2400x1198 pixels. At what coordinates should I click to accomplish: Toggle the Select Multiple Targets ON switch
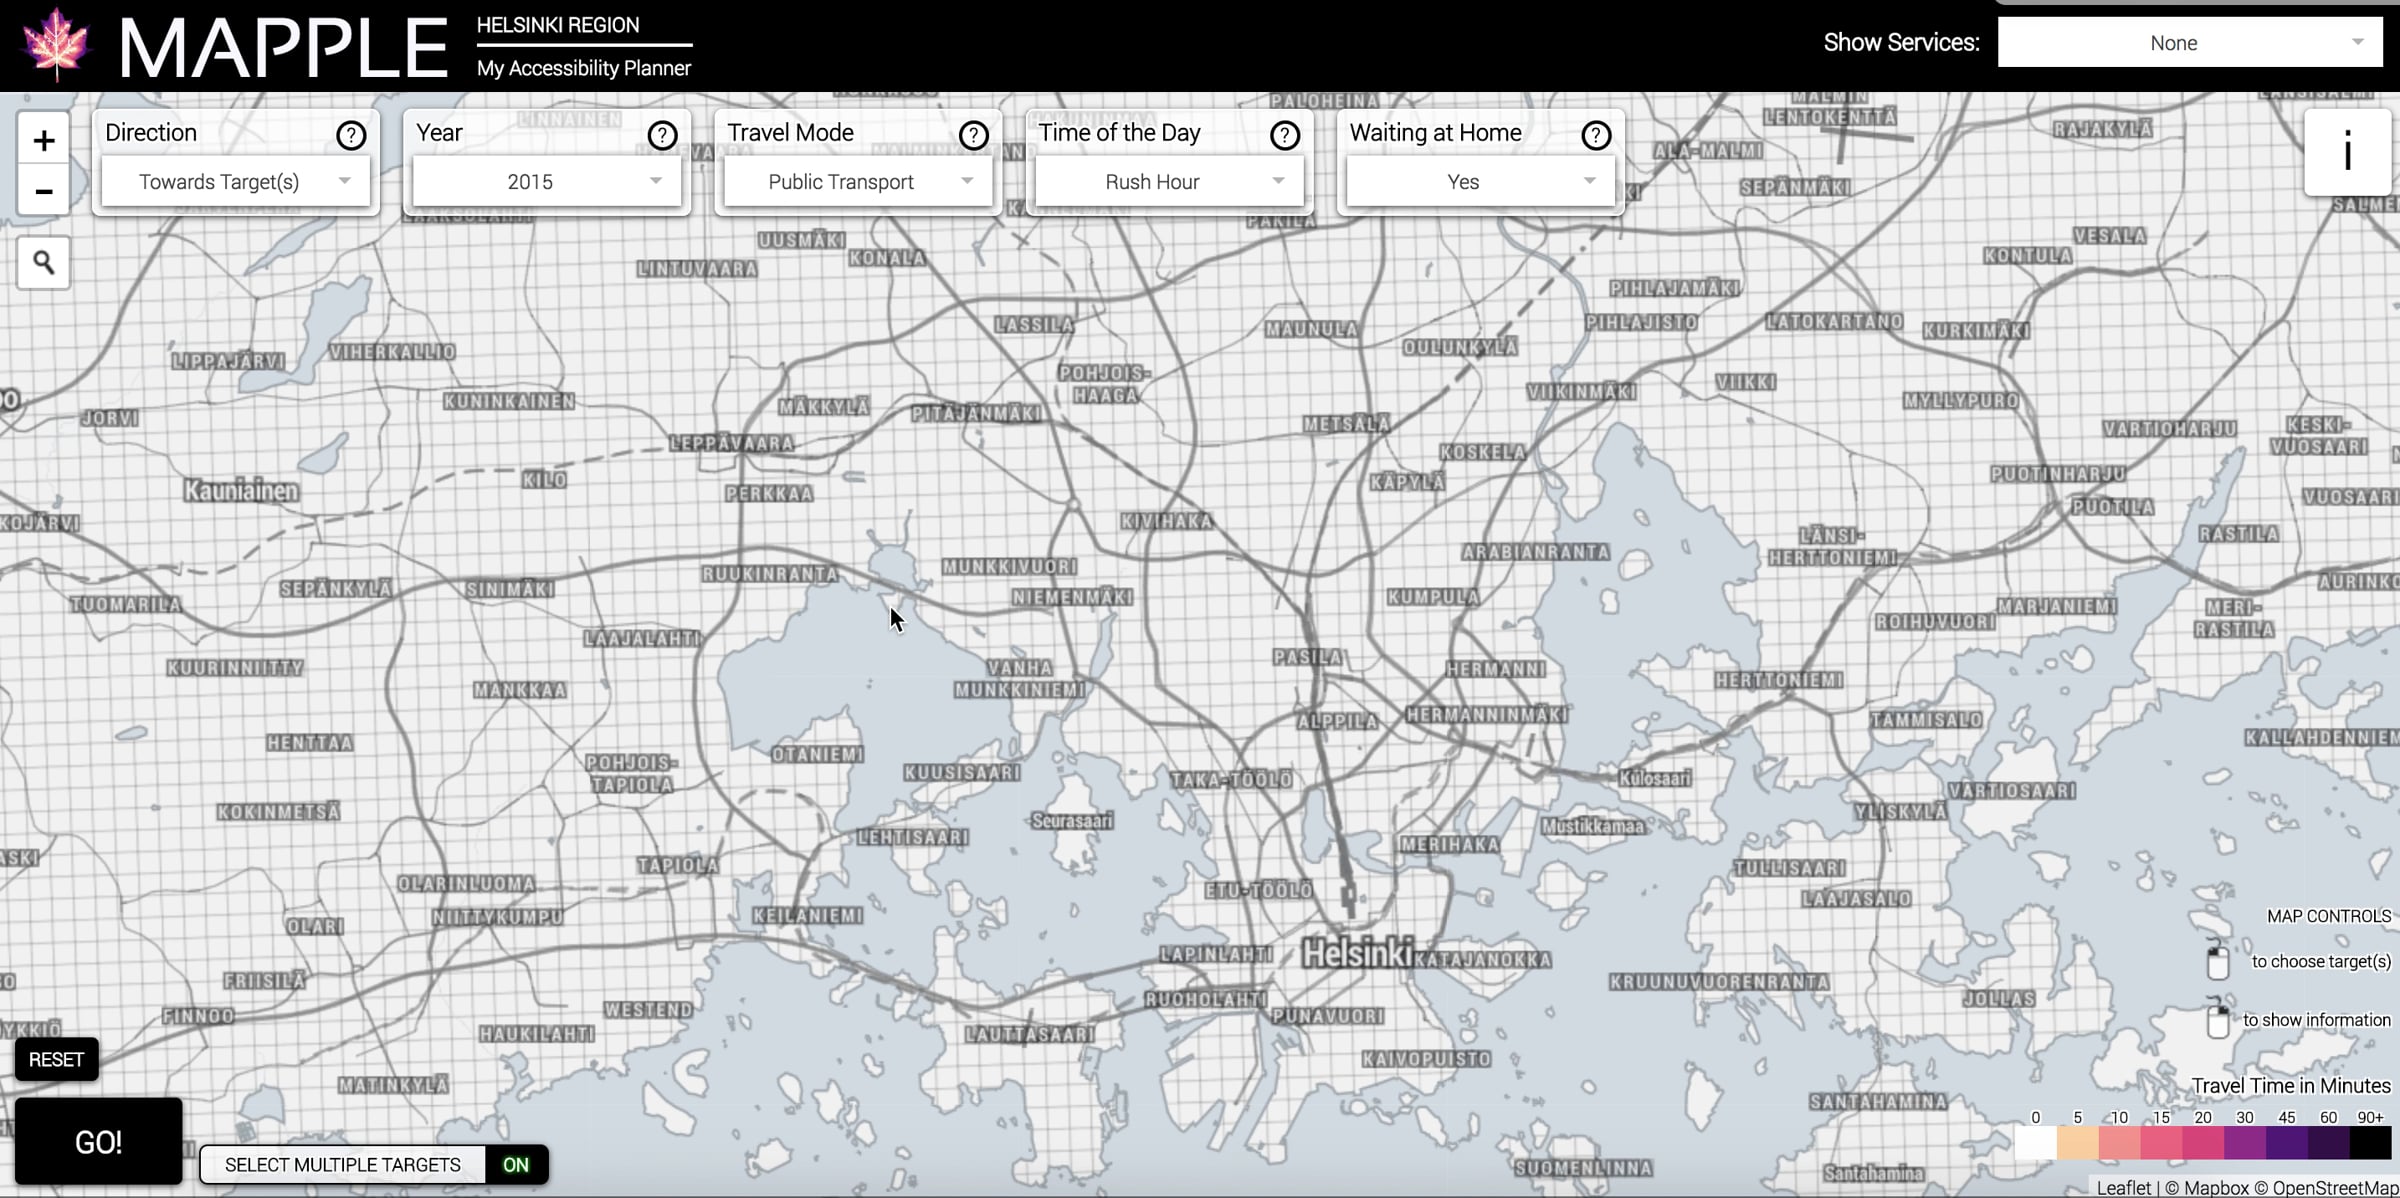[515, 1165]
